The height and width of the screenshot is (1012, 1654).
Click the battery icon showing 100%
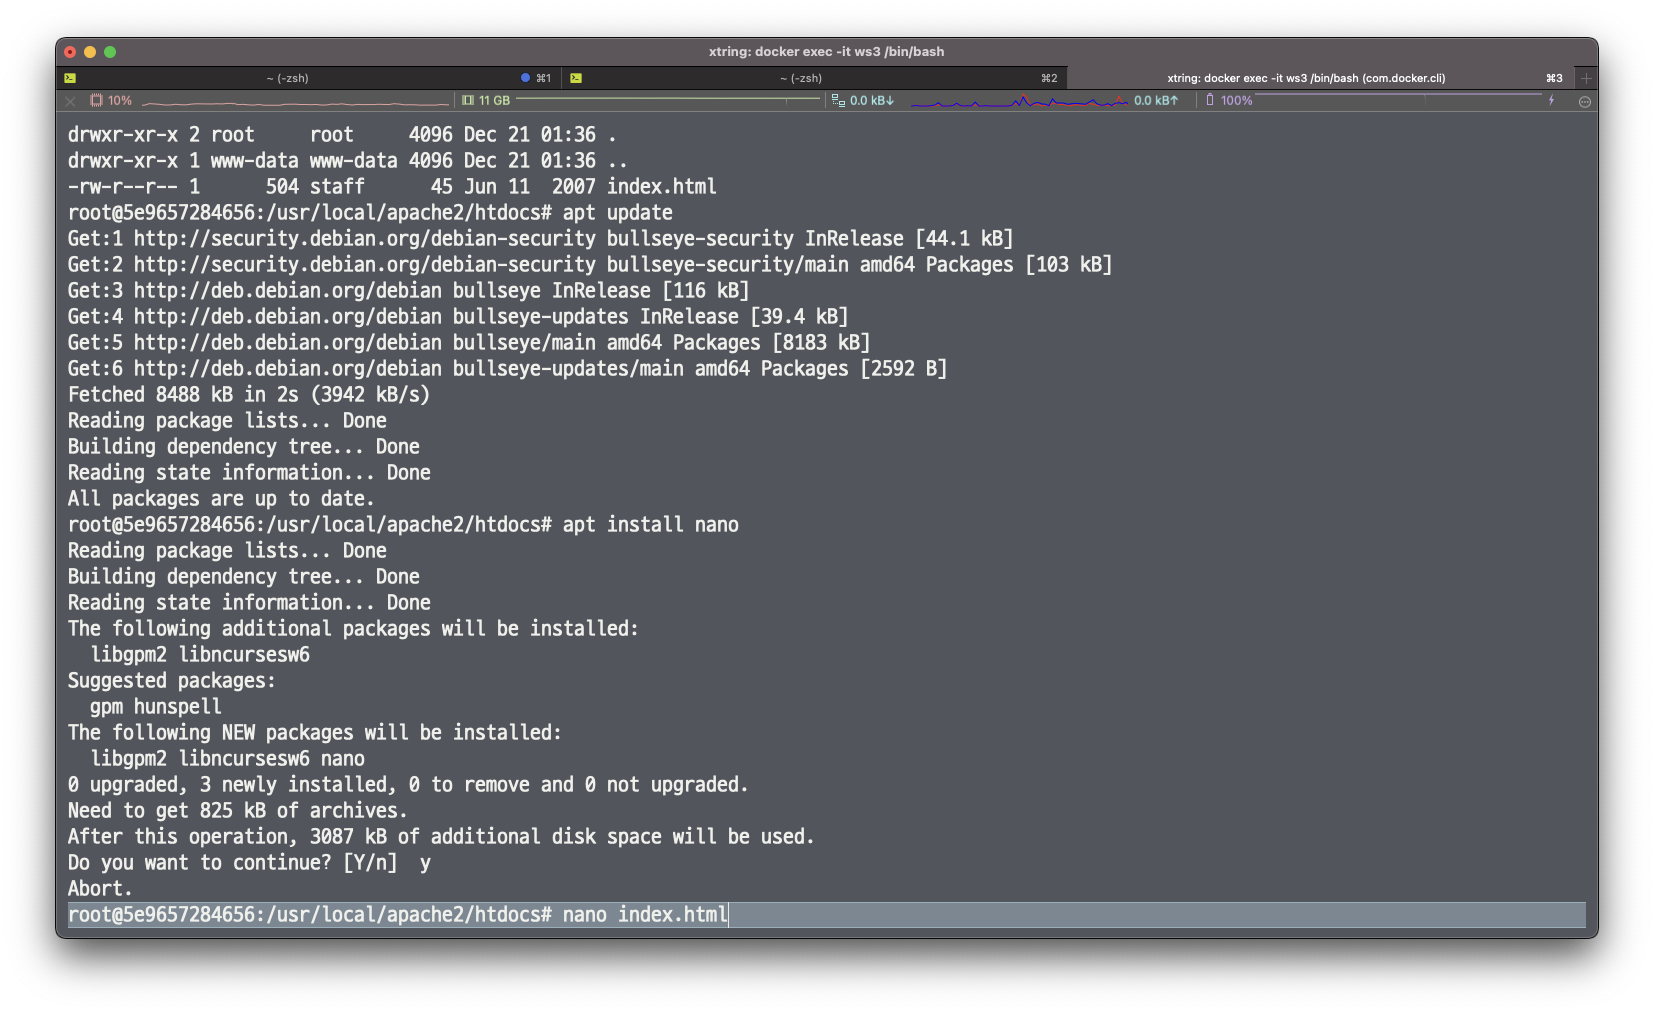pyautogui.click(x=1210, y=100)
